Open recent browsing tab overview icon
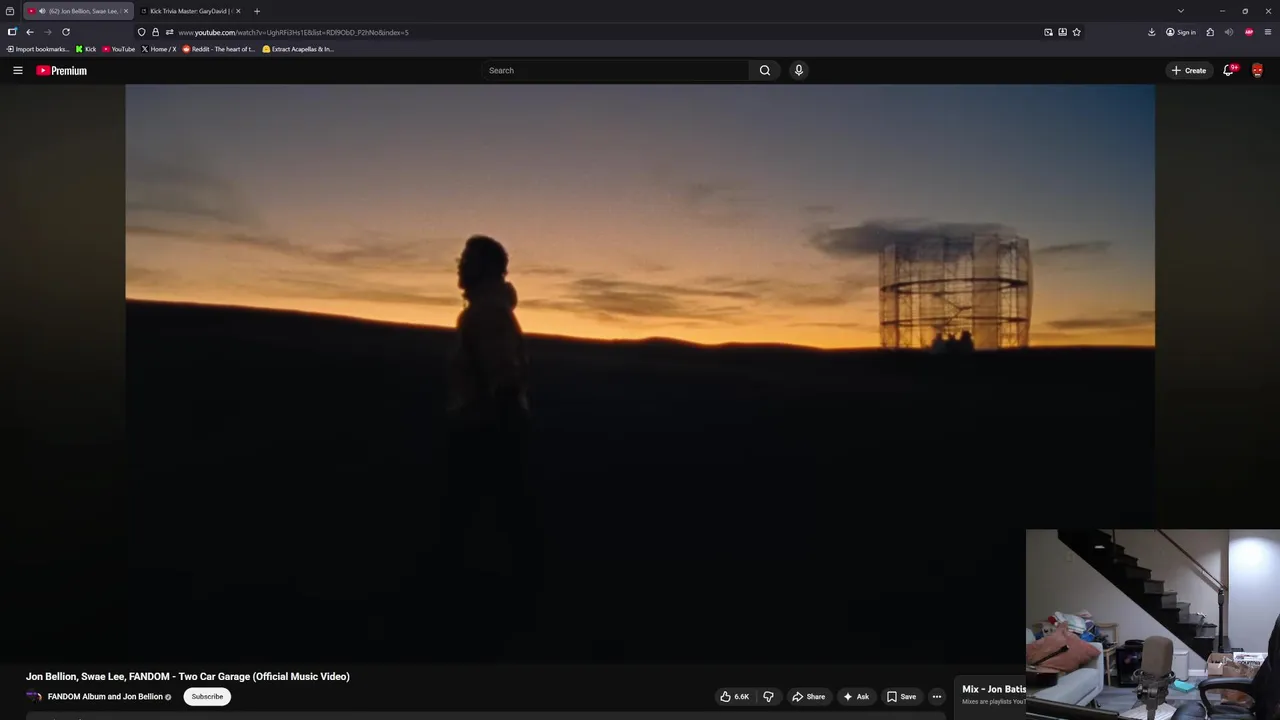Image resolution: width=1280 pixels, height=720 pixels. [x=10, y=11]
